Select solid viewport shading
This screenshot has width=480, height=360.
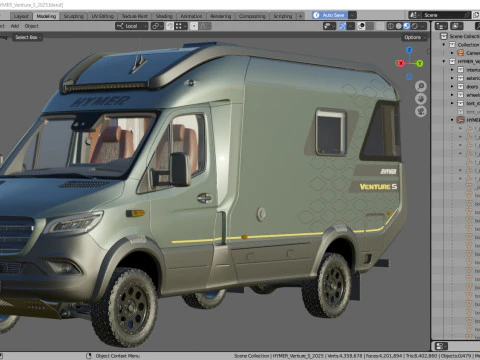pyautogui.click(x=399, y=26)
